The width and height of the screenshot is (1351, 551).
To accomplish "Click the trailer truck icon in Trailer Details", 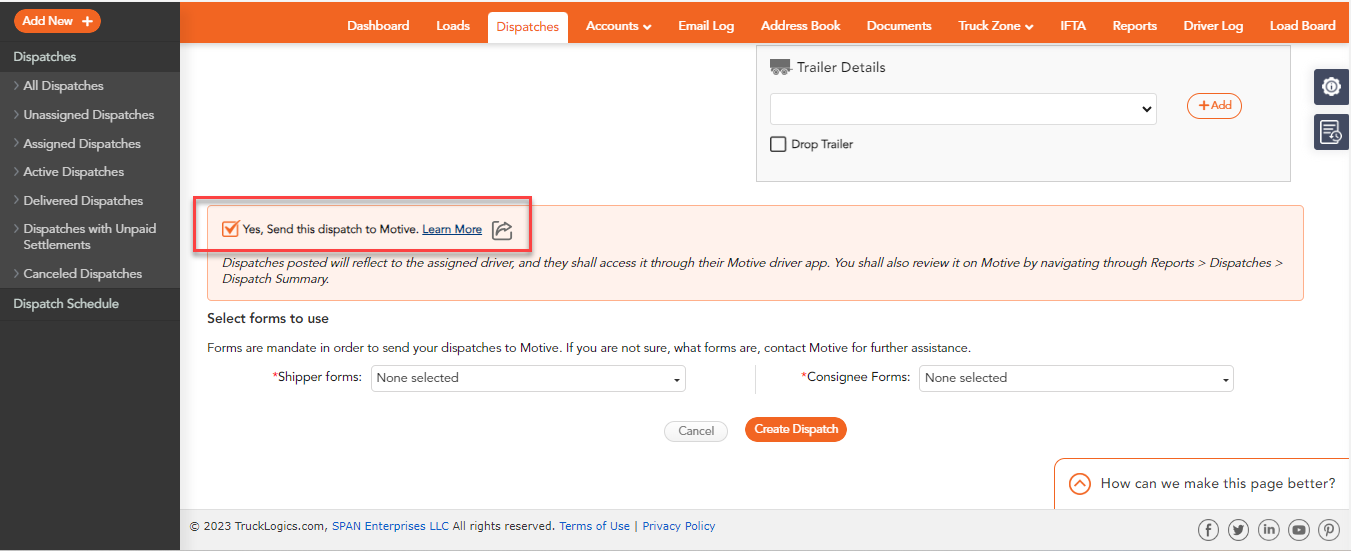I will pyautogui.click(x=780, y=67).
